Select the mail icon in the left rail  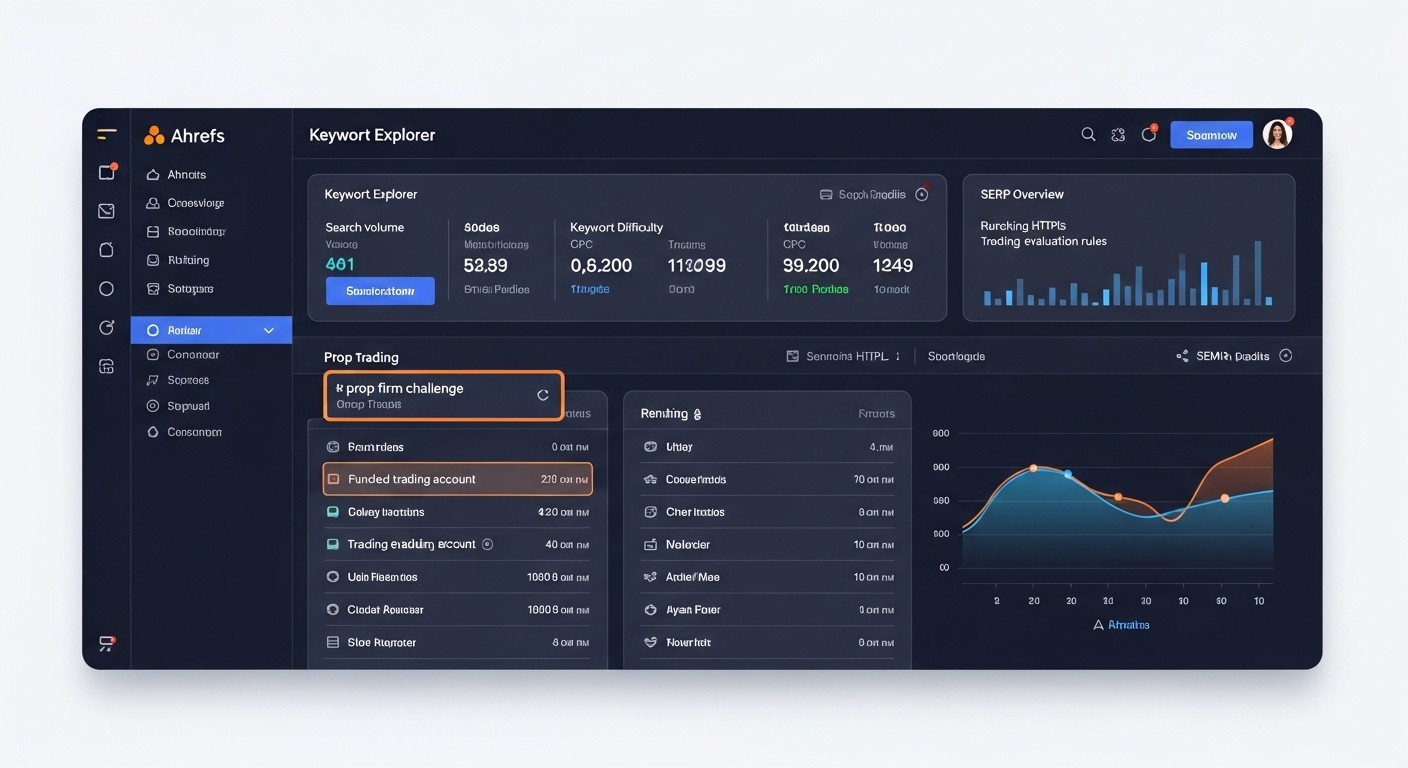point(106,210)
